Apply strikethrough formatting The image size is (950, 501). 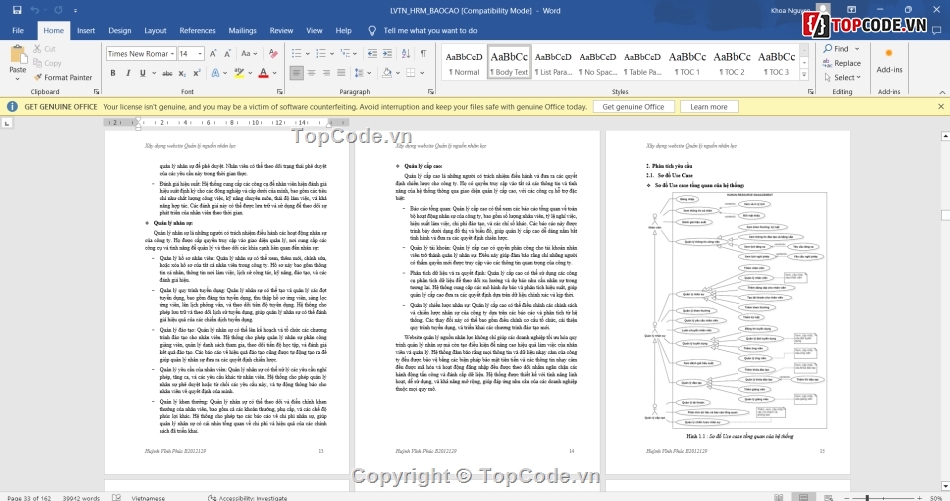pyautogui.click(x=167, y=73)
